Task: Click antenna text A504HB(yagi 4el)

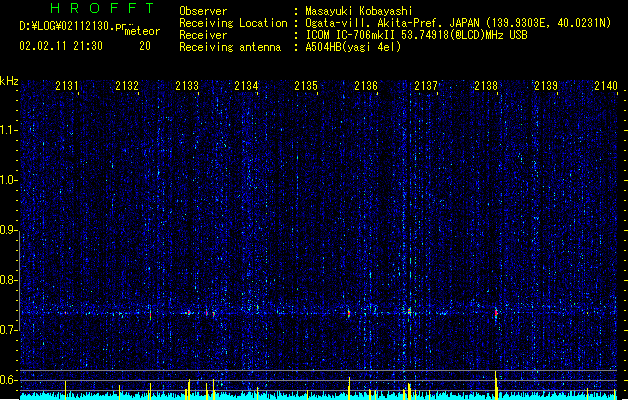Action: tap(353, 47)
